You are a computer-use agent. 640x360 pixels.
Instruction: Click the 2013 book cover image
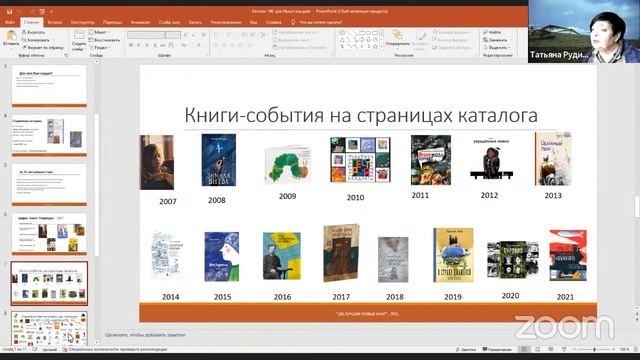click(553, 159)
